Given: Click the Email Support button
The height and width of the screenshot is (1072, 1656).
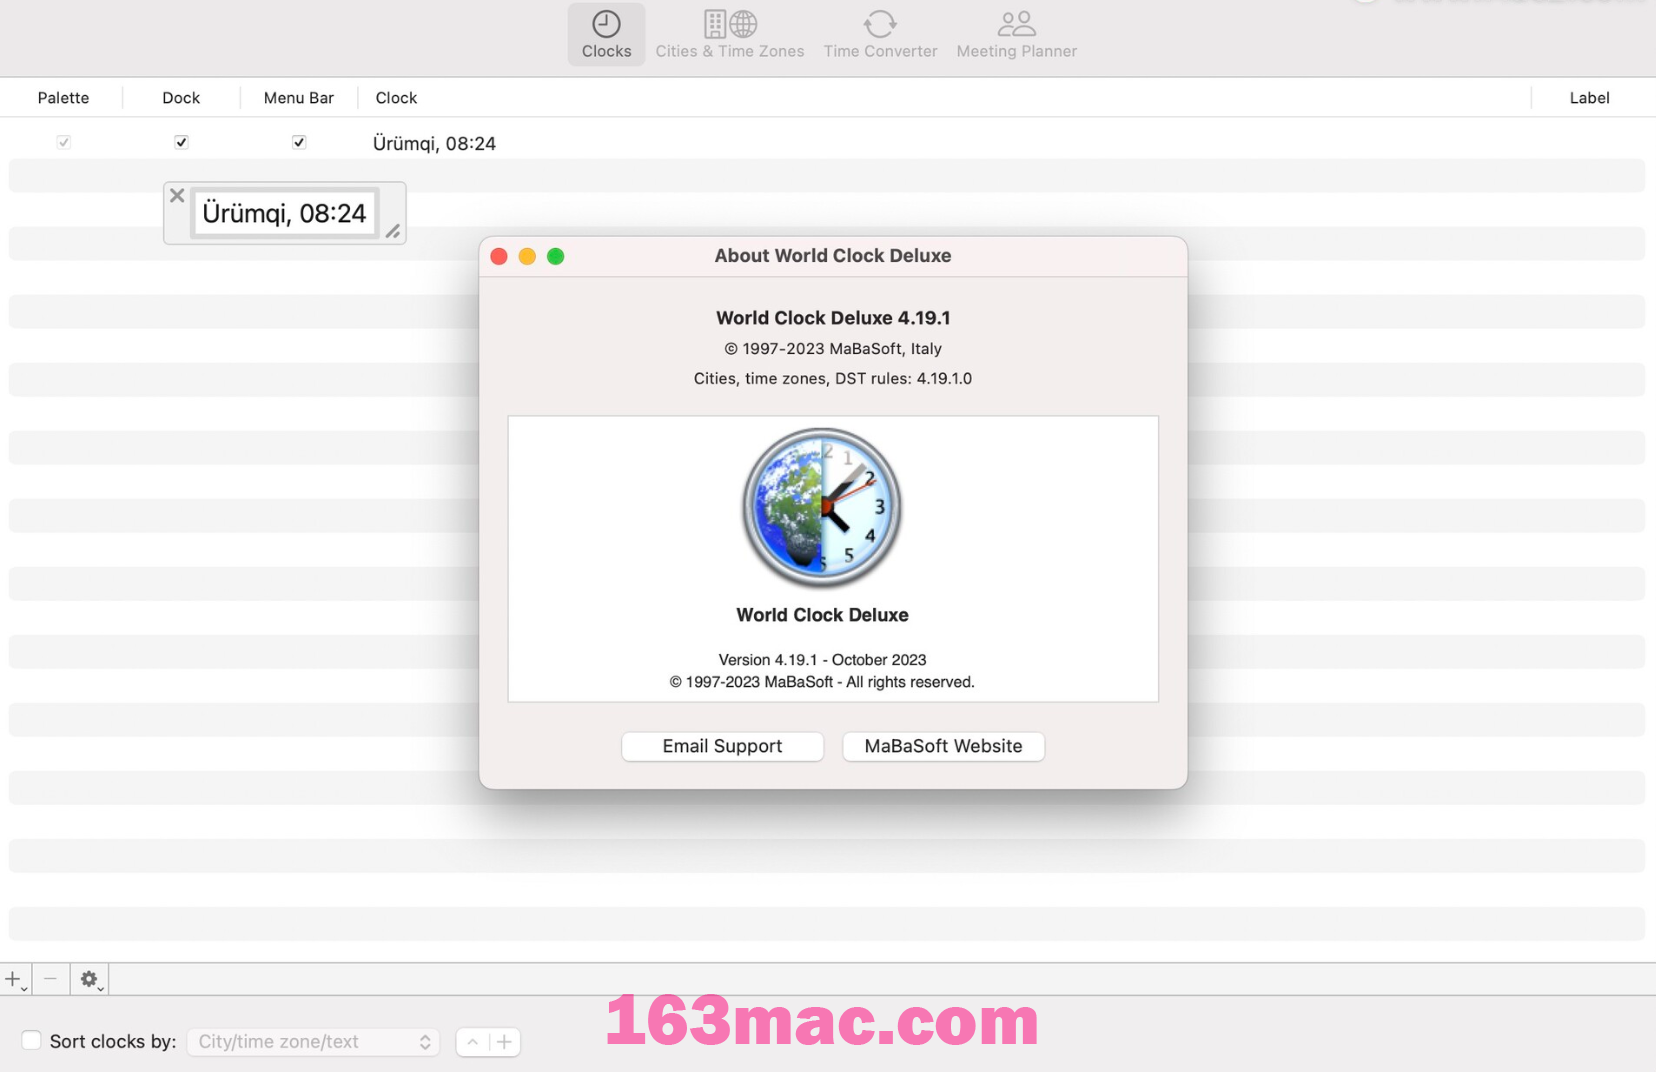Looking at the screenshot, I should tap(722, 746).
